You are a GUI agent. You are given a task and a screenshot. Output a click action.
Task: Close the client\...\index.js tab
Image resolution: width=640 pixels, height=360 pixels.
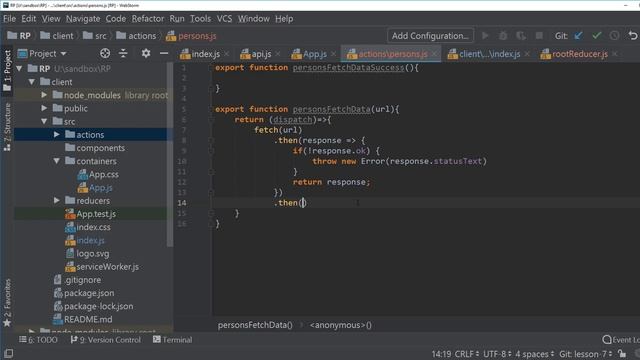[x=527, y=54]
